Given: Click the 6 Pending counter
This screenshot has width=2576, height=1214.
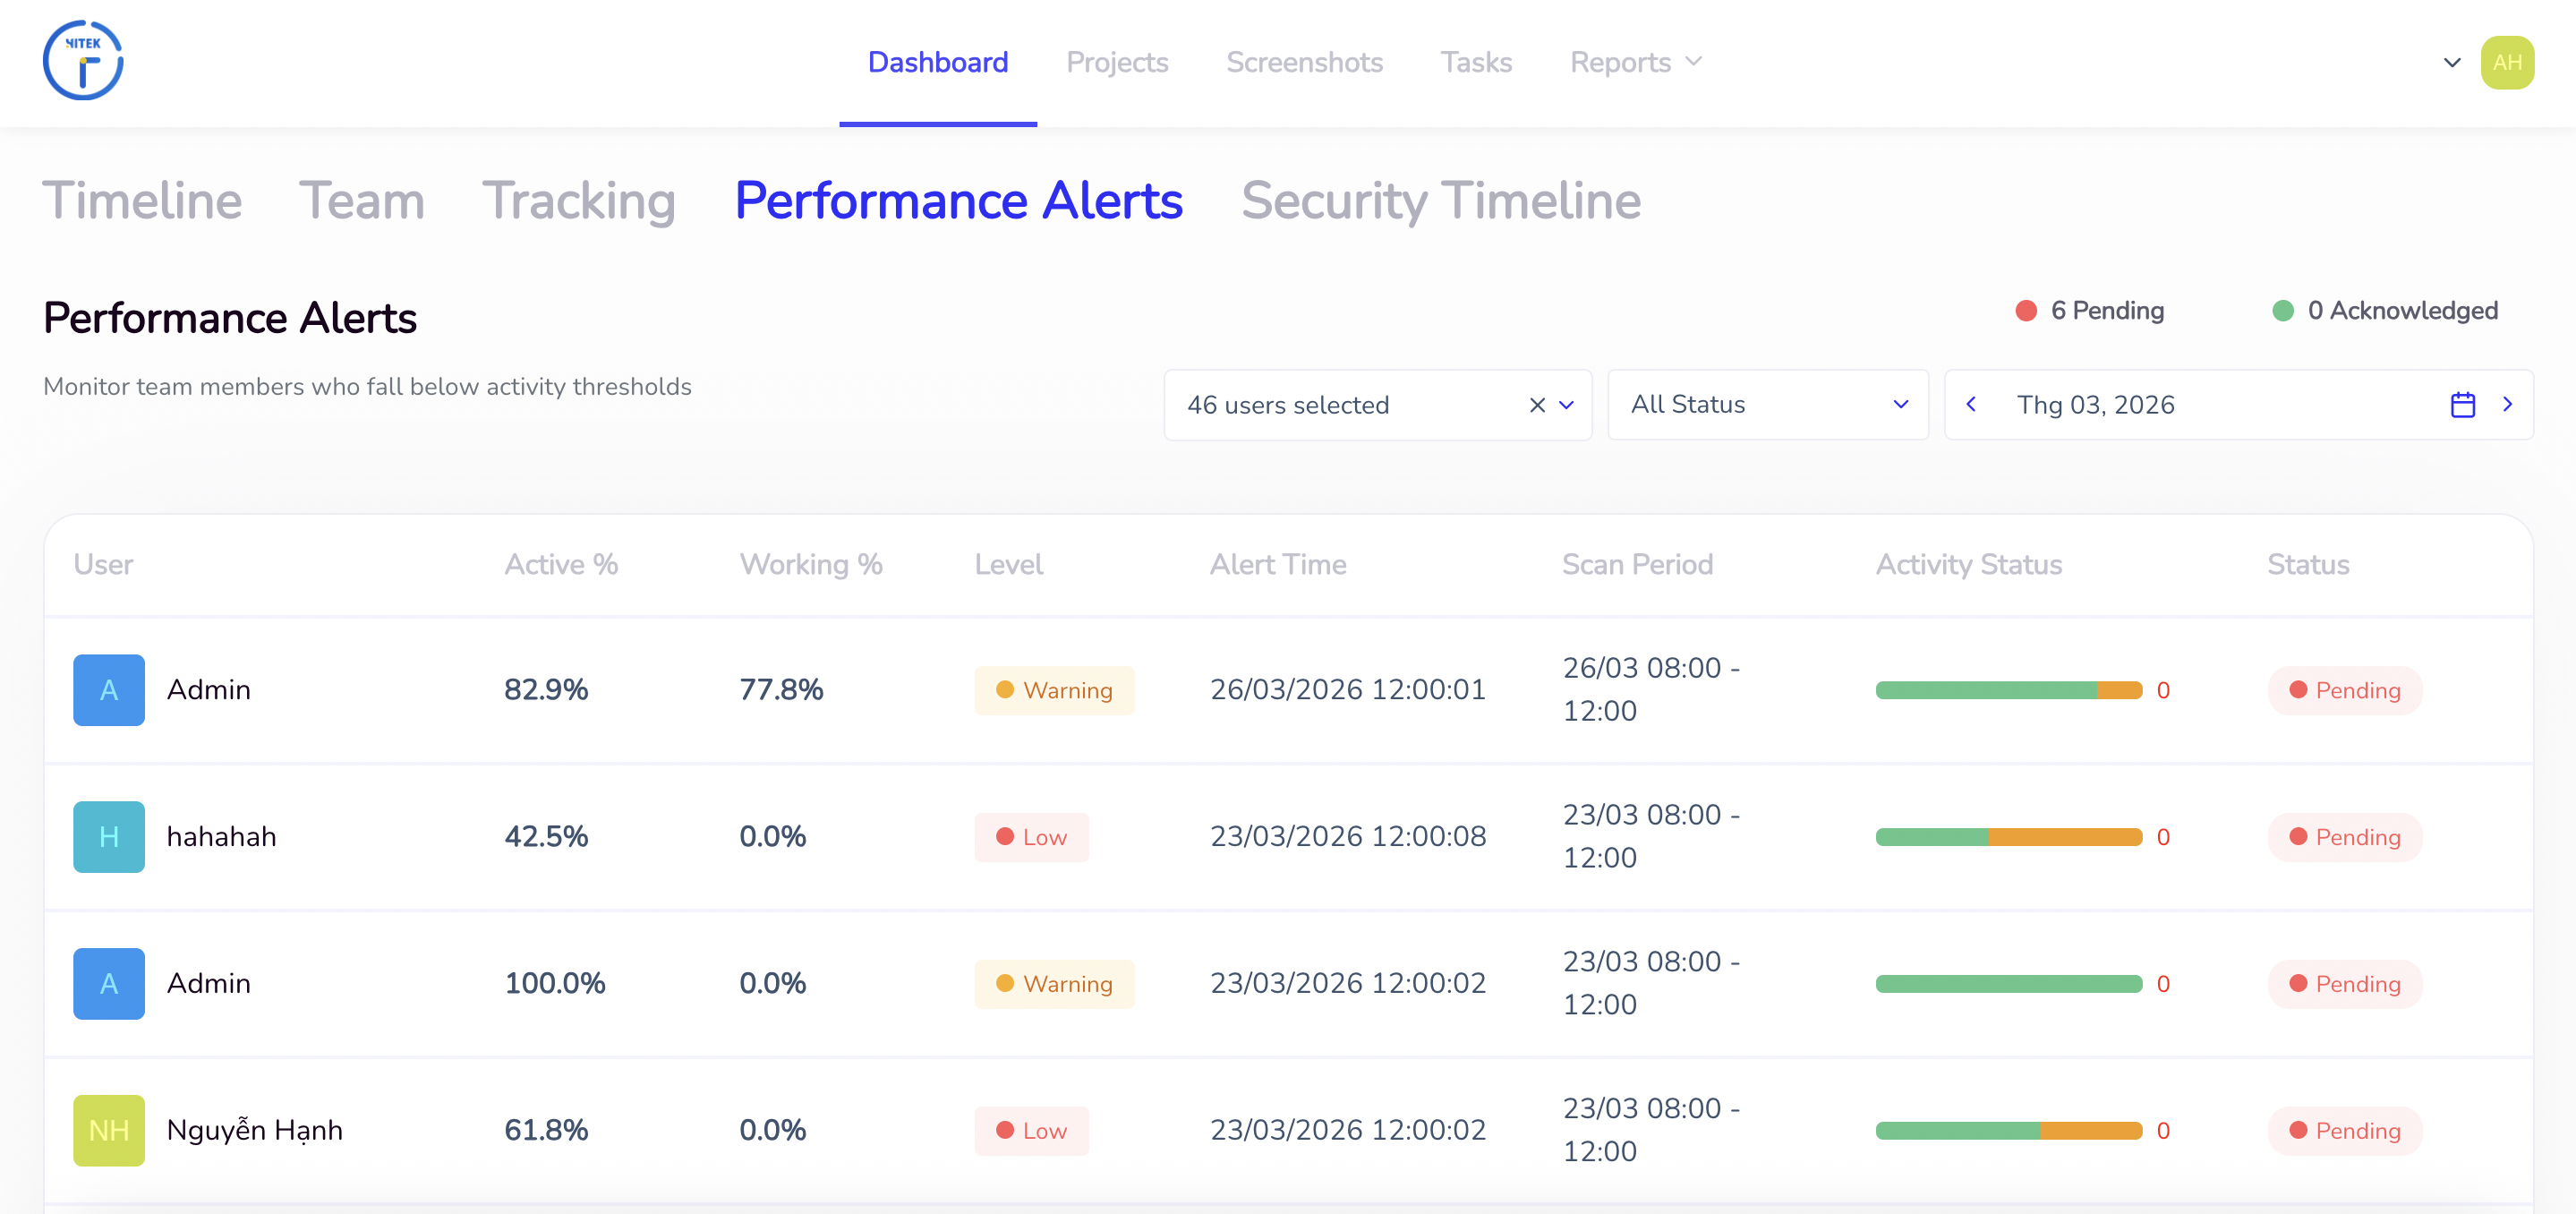Looking at the screenshot, I should click(2089, 311).
